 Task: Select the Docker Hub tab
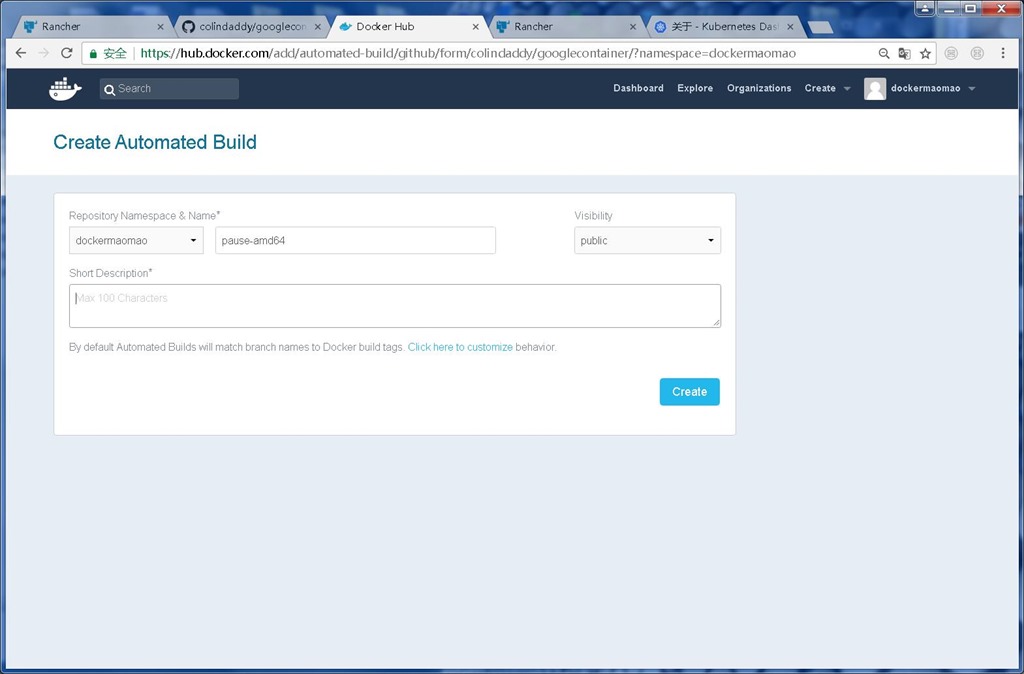click(408, 27)
